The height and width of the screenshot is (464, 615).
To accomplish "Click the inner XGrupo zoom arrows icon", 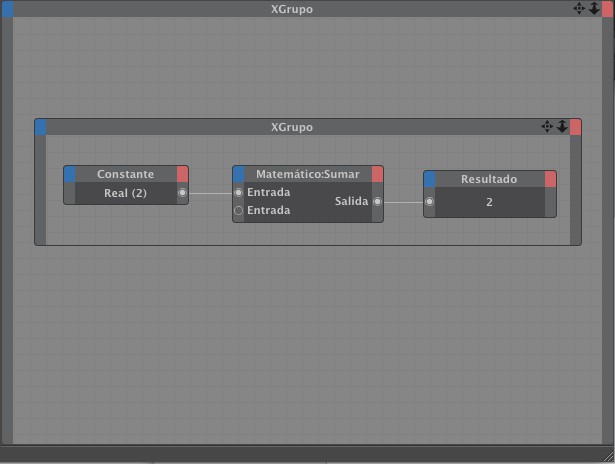I will point(562,126).
